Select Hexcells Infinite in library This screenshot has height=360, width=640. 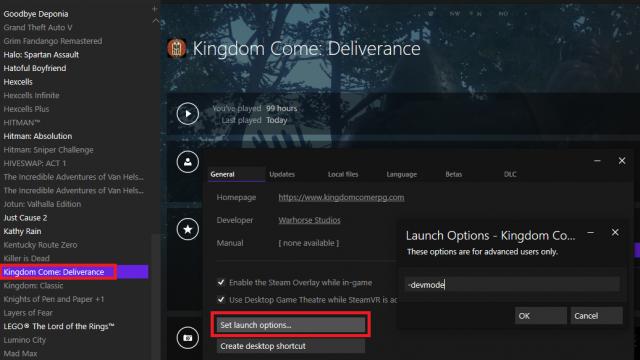pos(31,95)
